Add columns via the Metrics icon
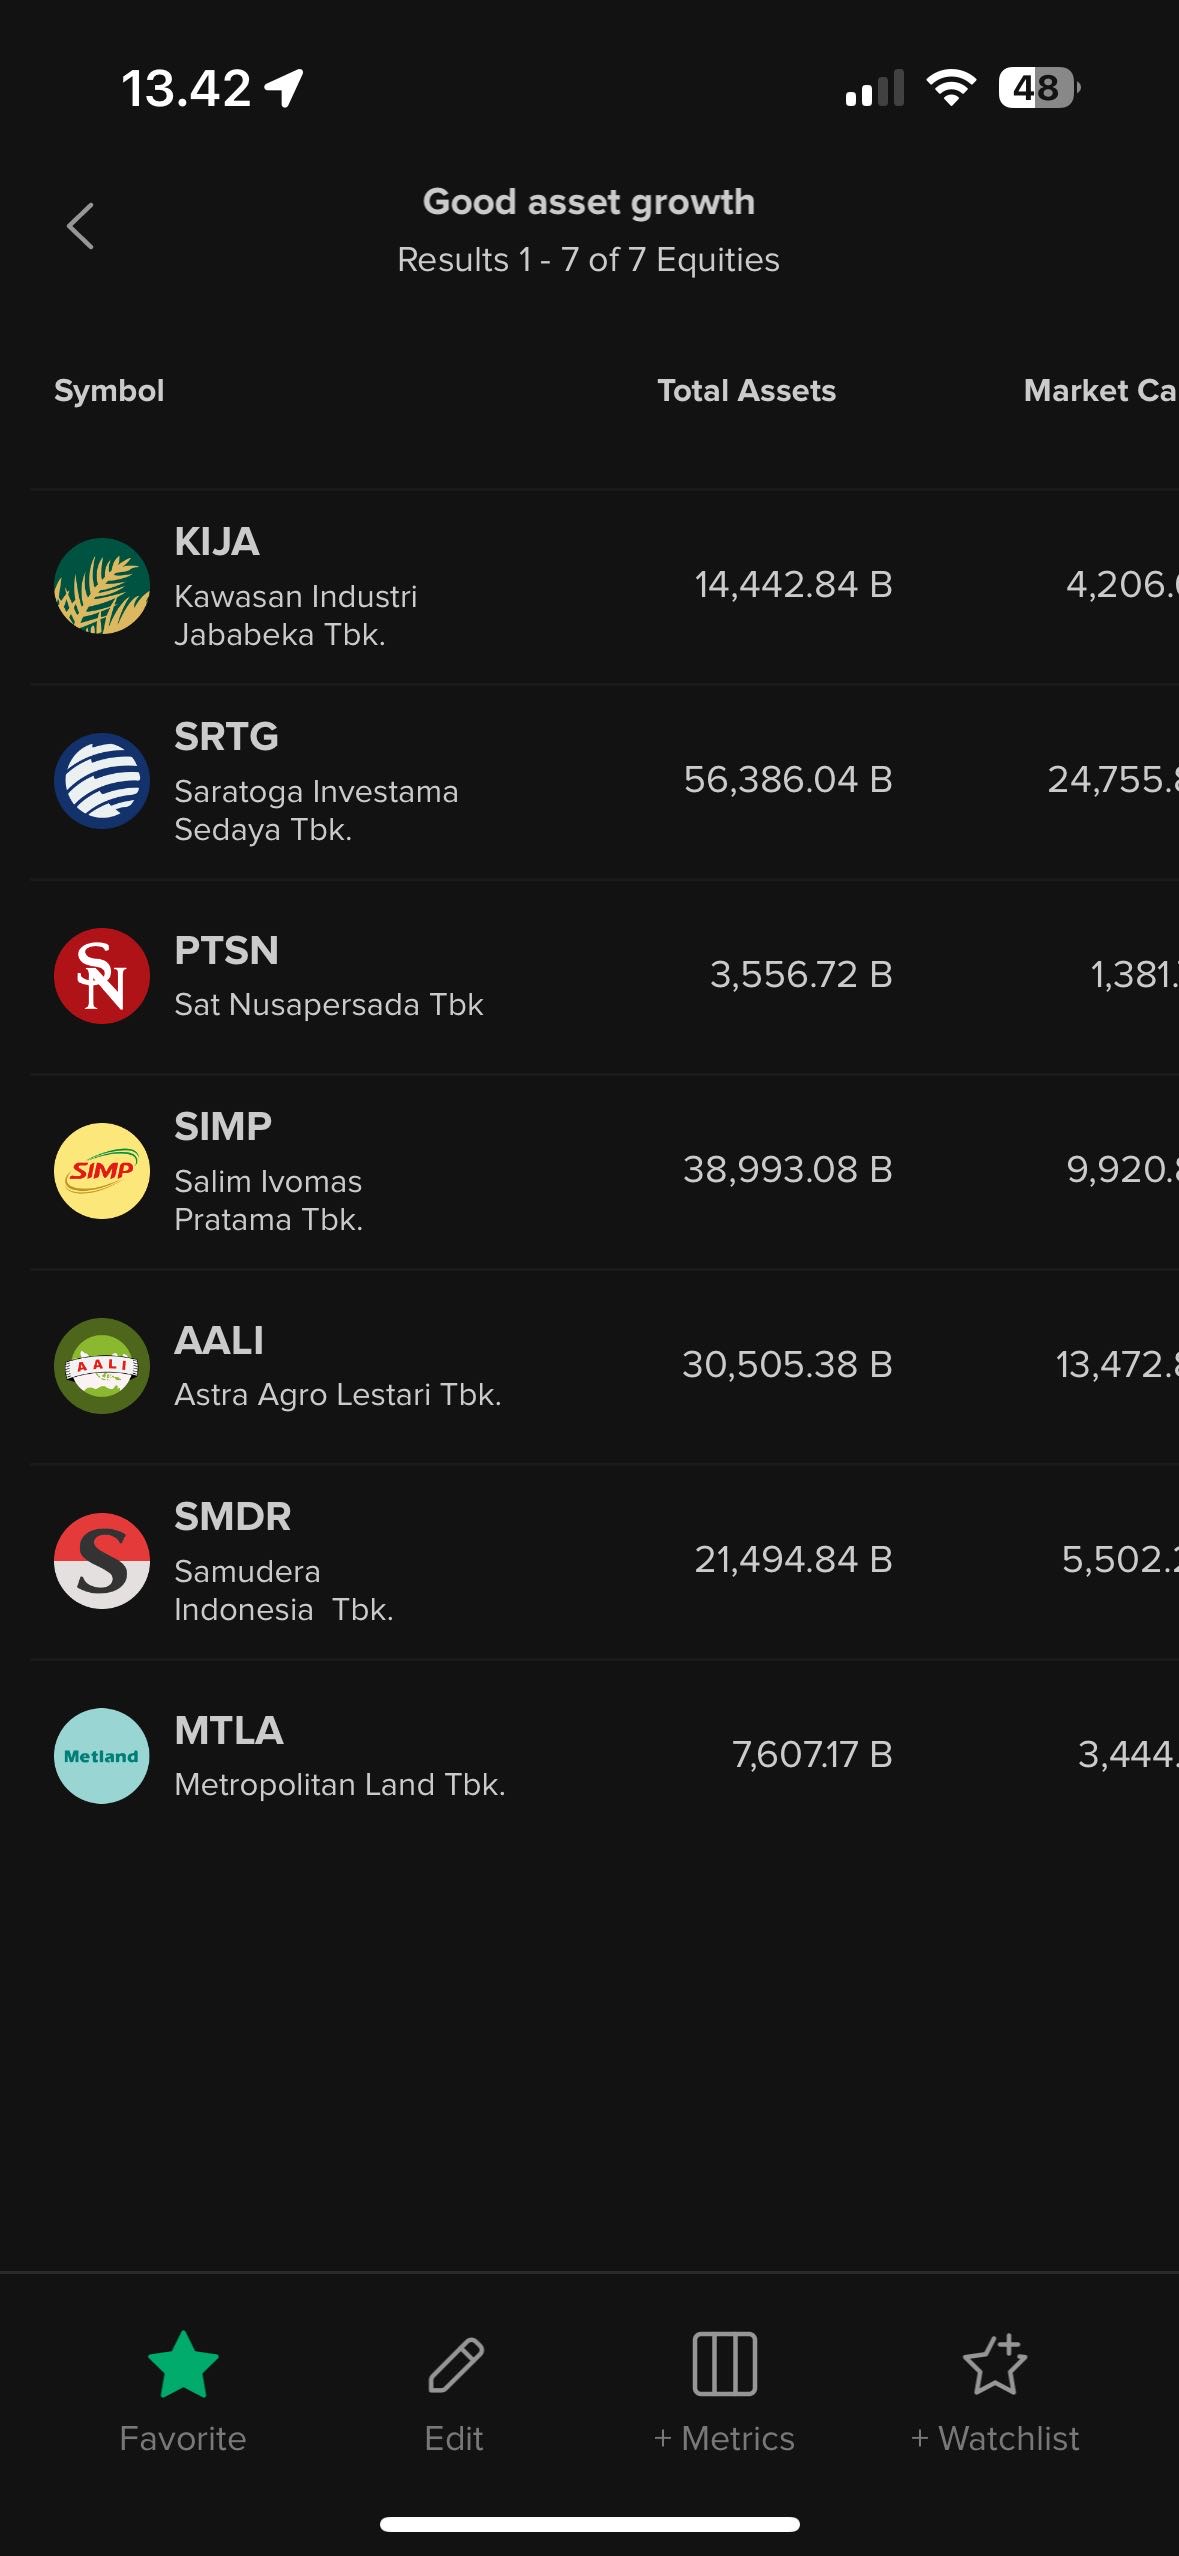Viewport: 1179px width, 2556px height. pyautogui.click(x=725, y=2364)
